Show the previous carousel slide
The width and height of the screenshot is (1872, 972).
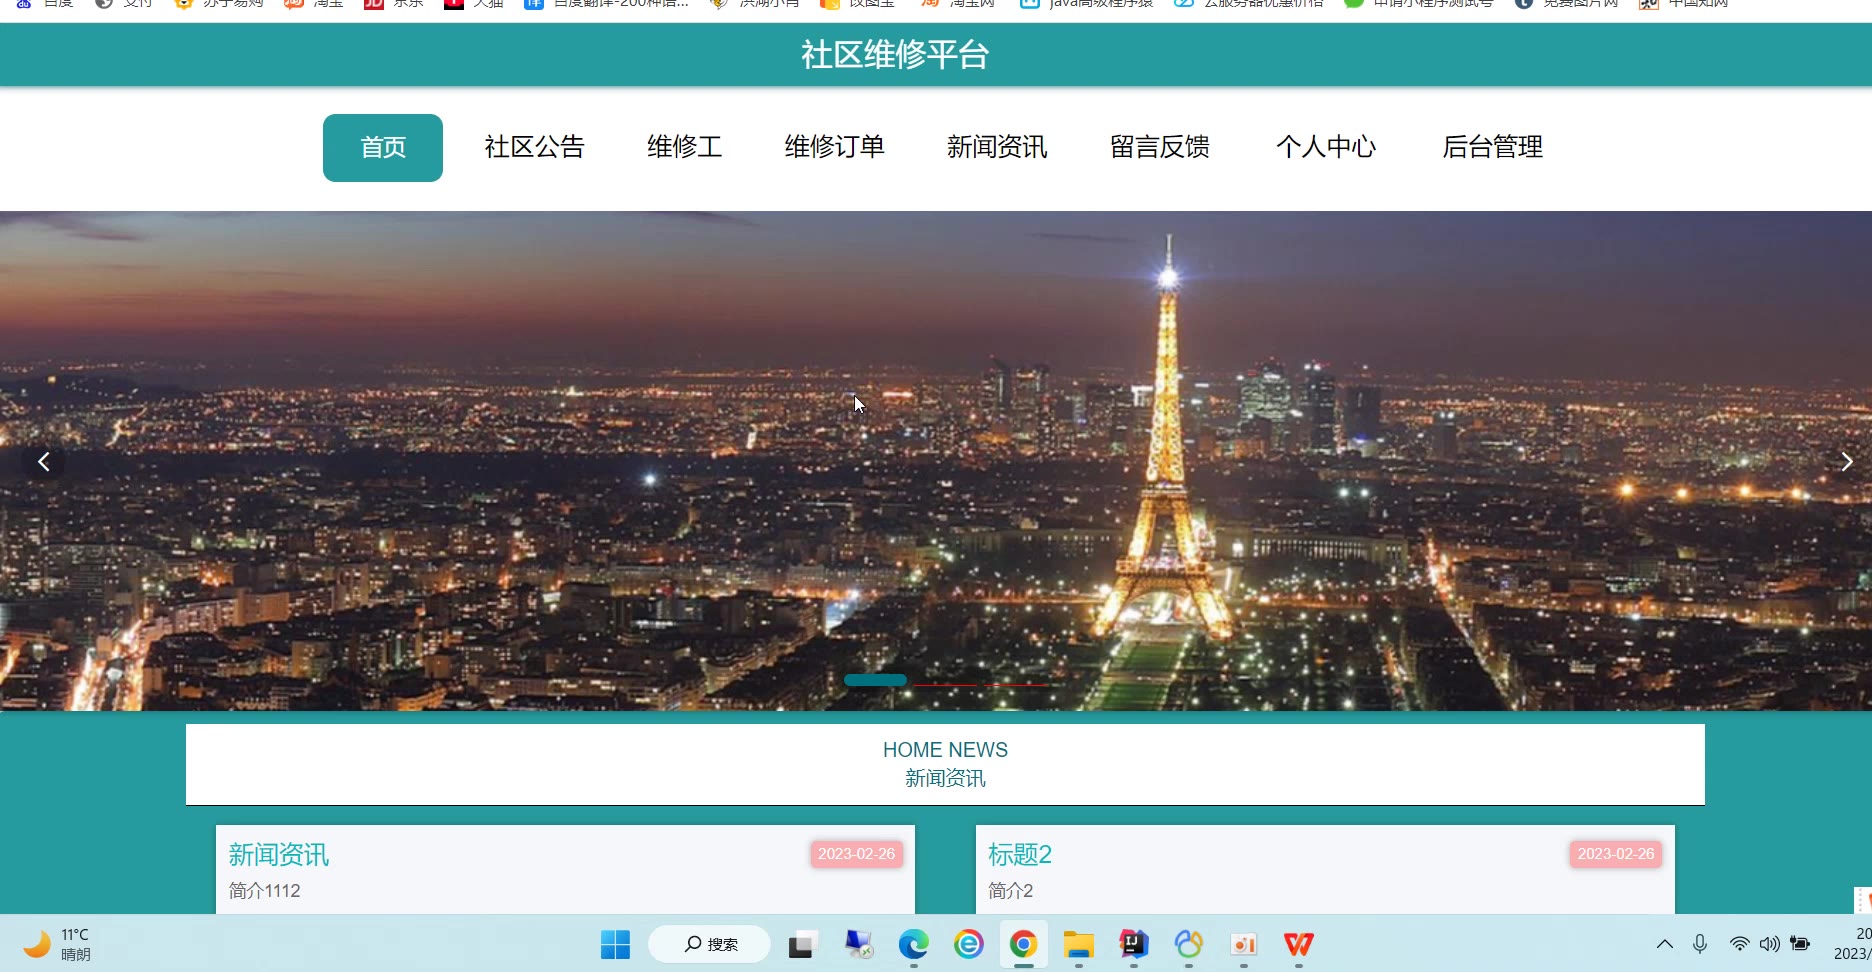point(44,461)
